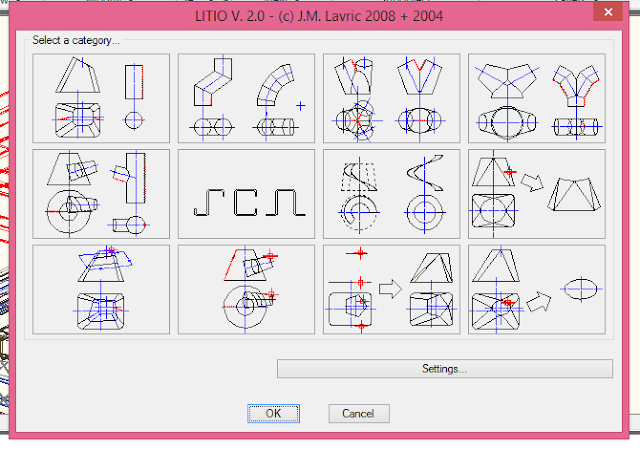Image resolution: width=640 pixels, height=450 pixels.
Task: Close the LITIO dialog window
Action: 608,12
